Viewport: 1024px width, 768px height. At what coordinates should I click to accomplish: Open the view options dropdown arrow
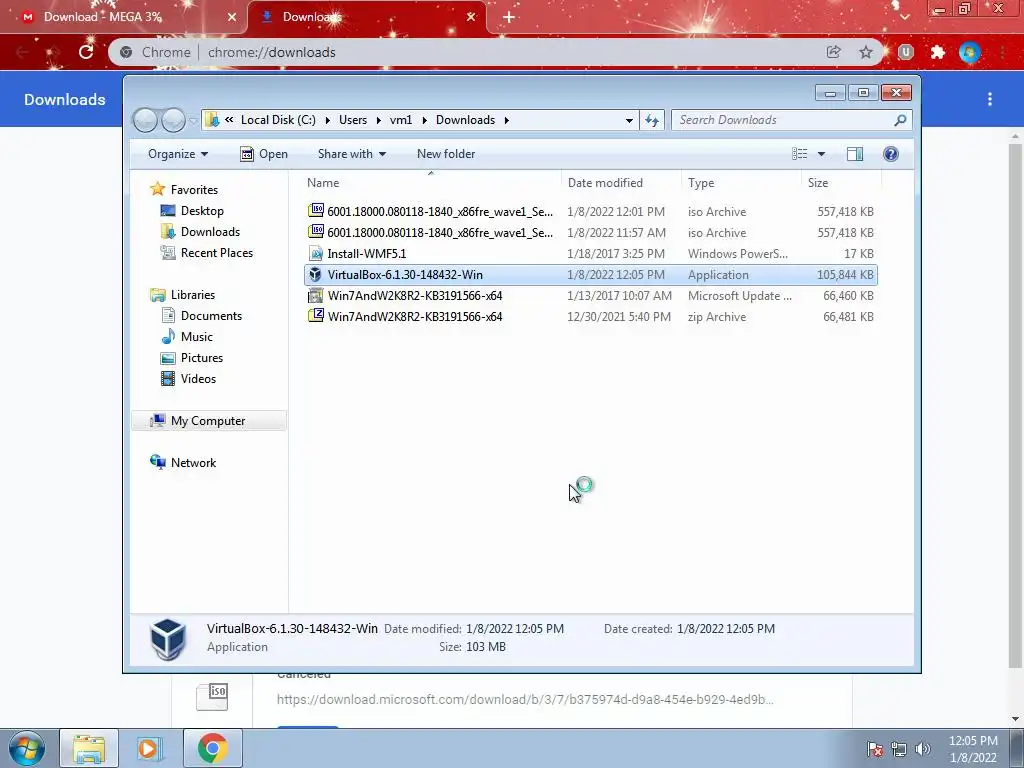click(822, 154)
